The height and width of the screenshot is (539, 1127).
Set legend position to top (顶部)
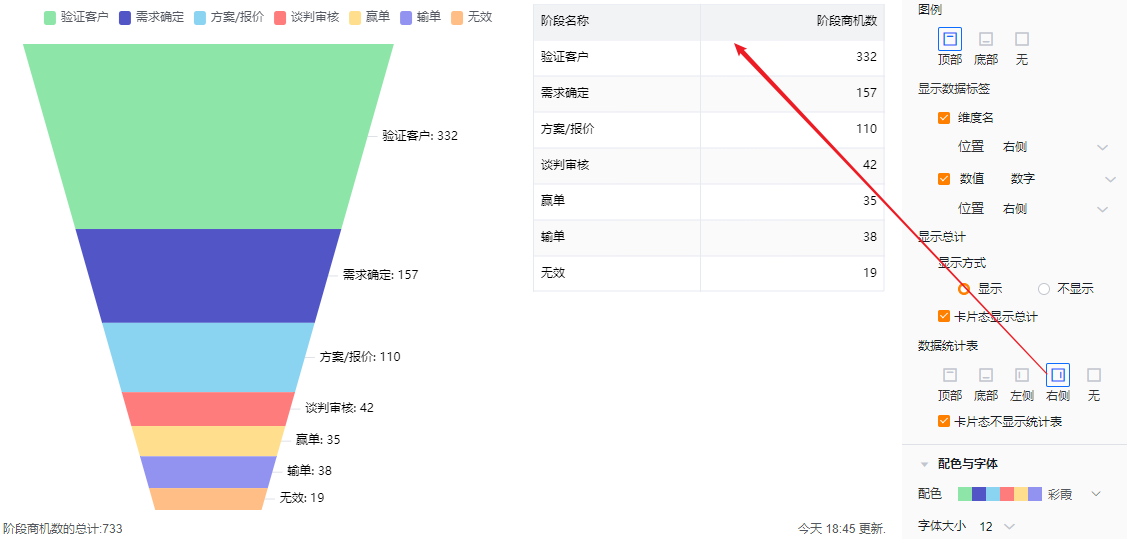(949, 39)
